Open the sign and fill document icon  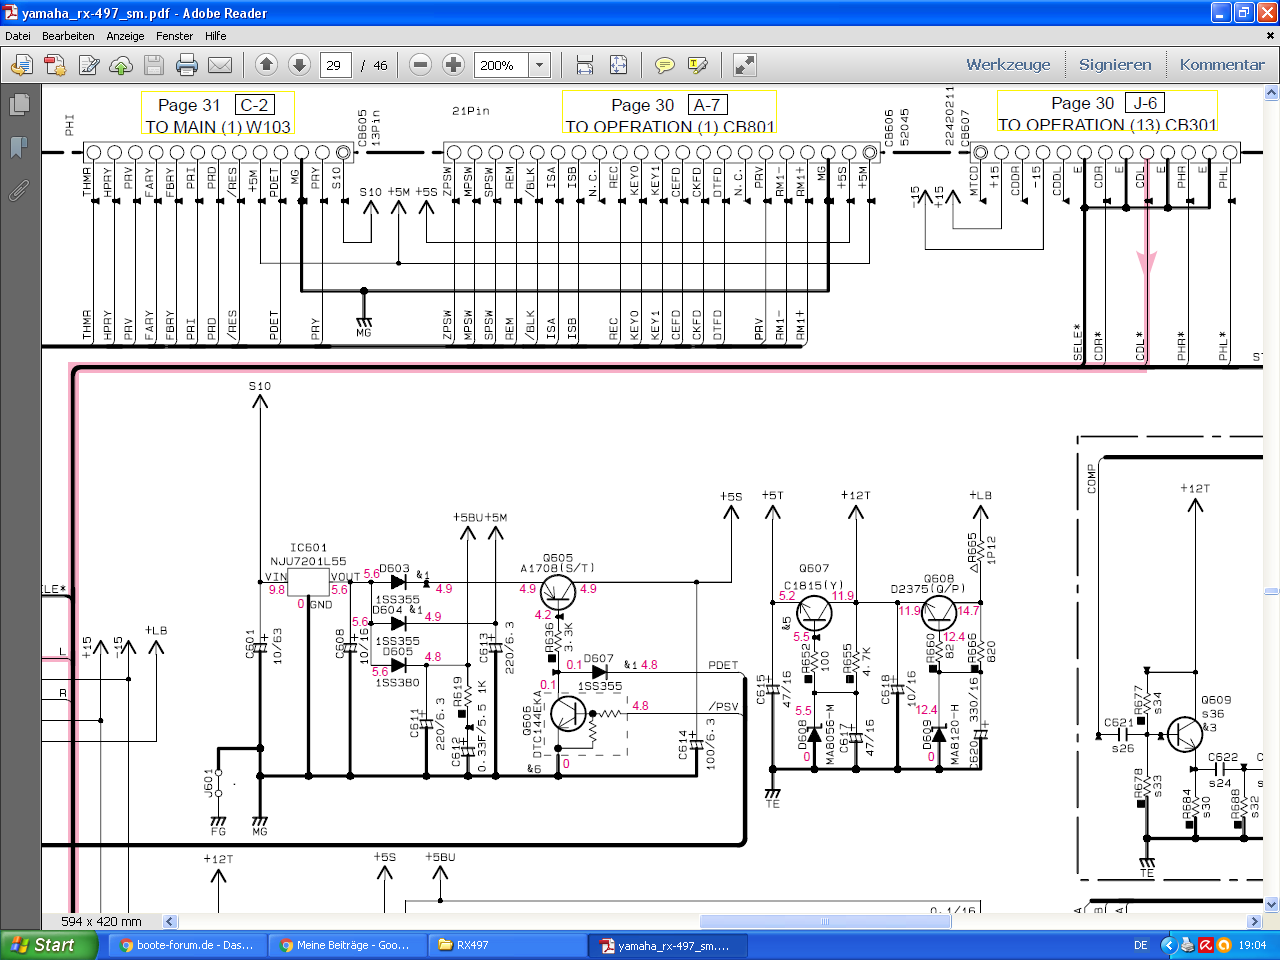click(89, 65)
